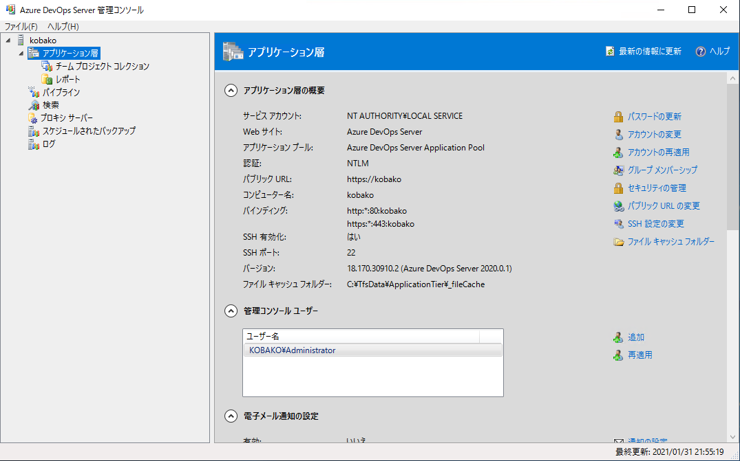740x461 pixels.
Task: Click the lock icon for パスワードの更新
Action: point(618,117)
